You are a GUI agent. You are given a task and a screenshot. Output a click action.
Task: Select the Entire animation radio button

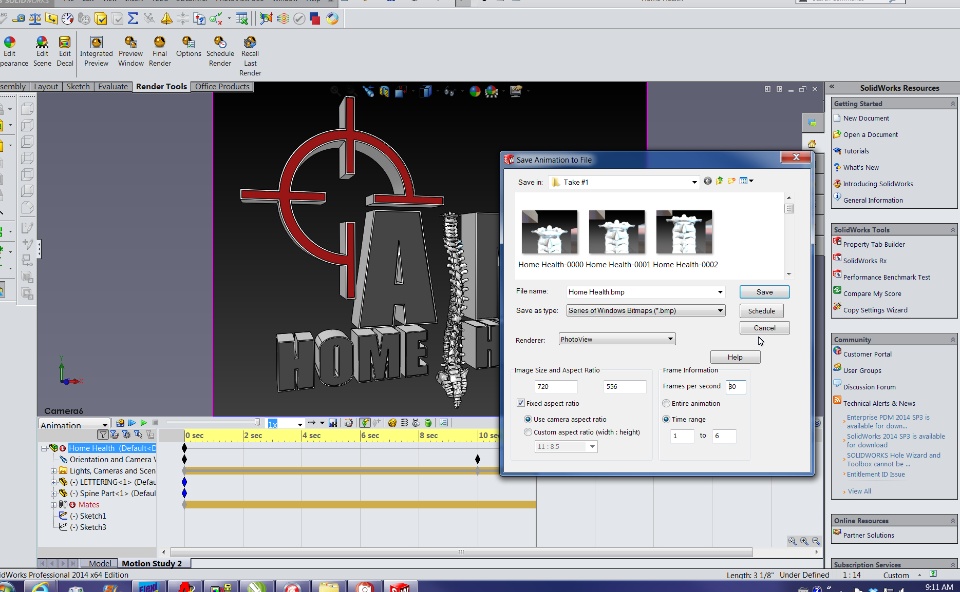click(666, 403)
